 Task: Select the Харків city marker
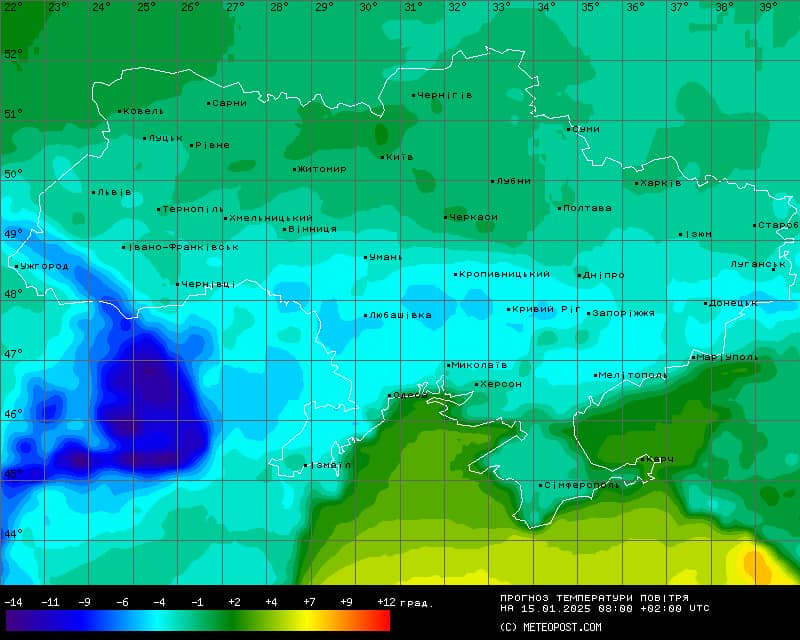(x=637, y=183)
